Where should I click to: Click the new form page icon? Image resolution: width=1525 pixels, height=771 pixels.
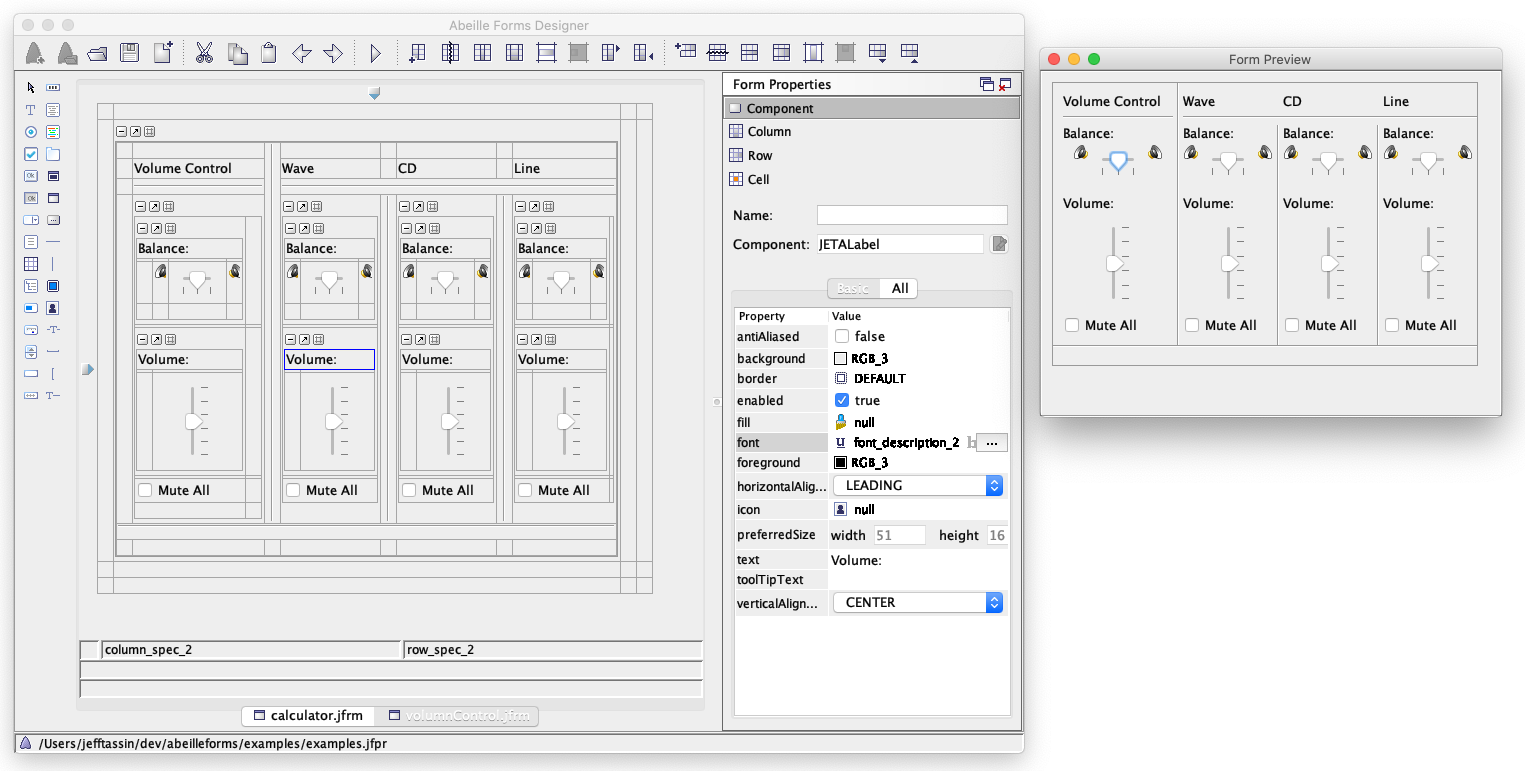(163, 53)
